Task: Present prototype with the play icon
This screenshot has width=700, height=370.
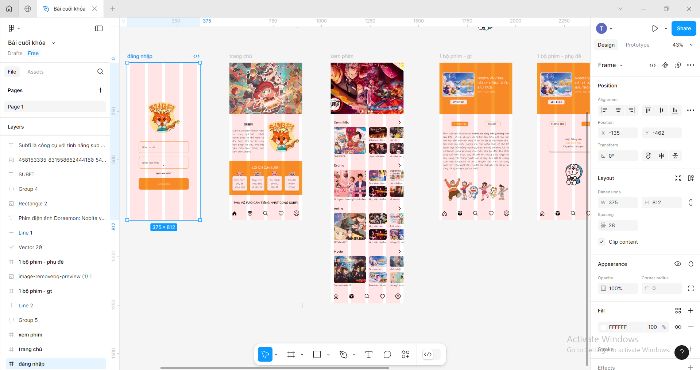Action: [x=654, y=28]
